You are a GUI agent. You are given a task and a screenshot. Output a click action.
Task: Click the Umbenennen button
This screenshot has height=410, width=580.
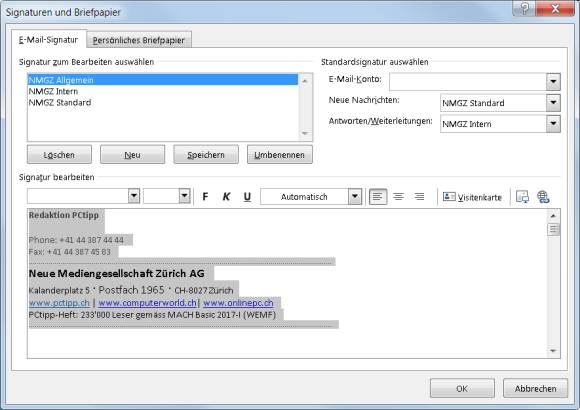coord(280,155)
